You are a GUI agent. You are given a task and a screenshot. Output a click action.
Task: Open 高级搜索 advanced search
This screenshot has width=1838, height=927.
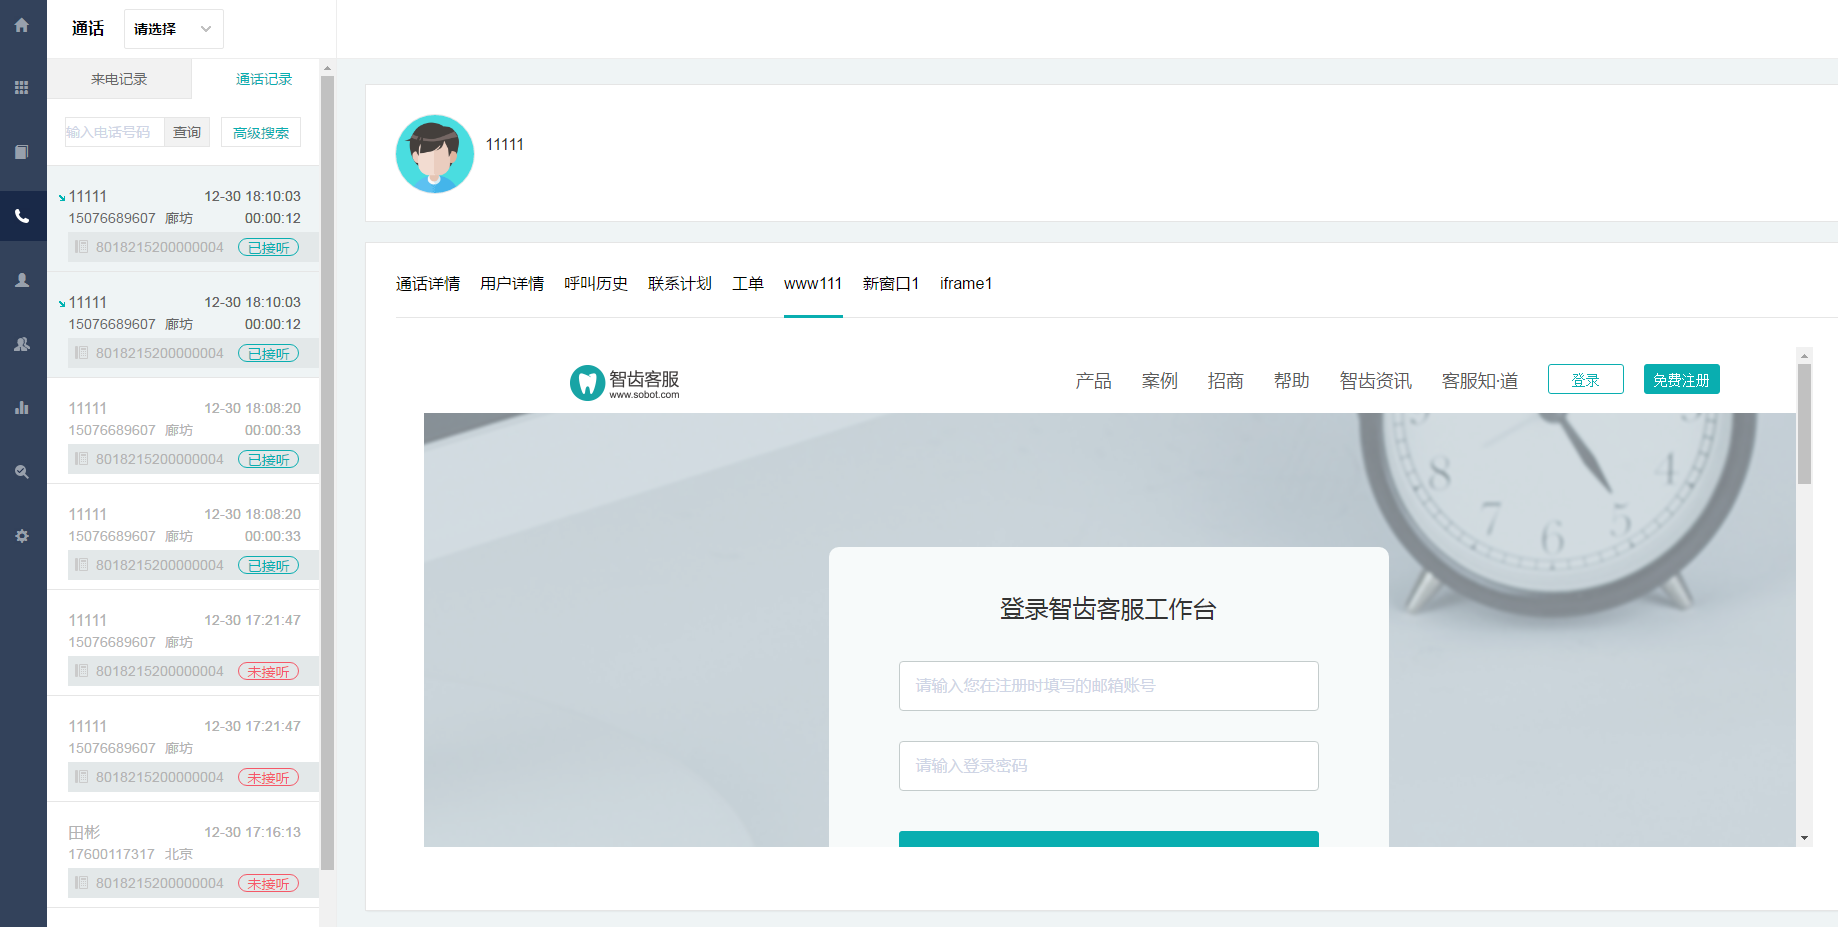(x=261, y=132)
